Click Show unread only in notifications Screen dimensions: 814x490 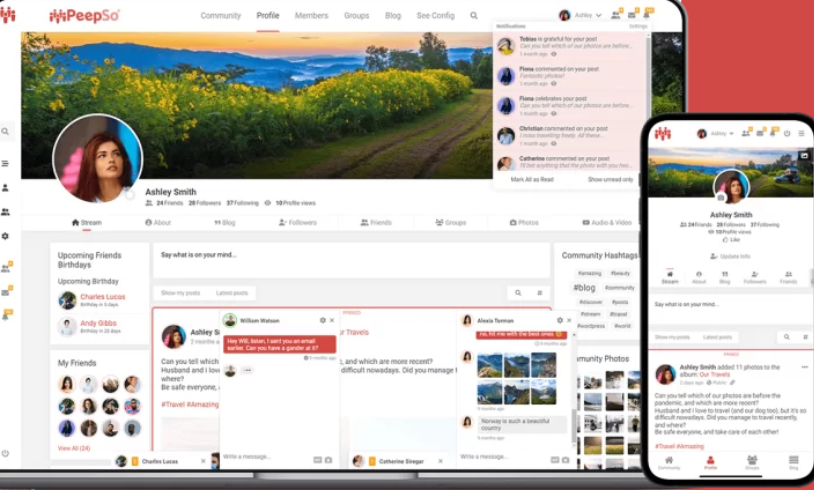[x=610, y=180]
